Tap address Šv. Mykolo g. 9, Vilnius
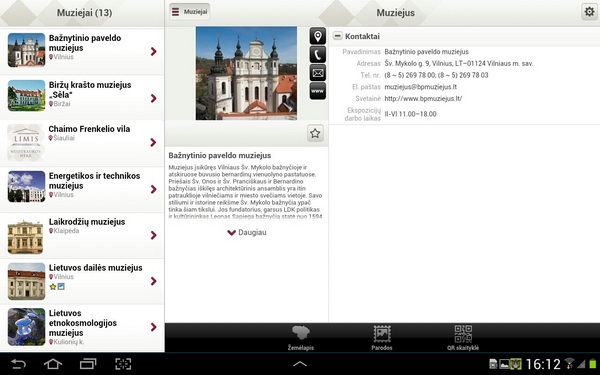This screenshot has width=600, height=375. pos(459,63)
